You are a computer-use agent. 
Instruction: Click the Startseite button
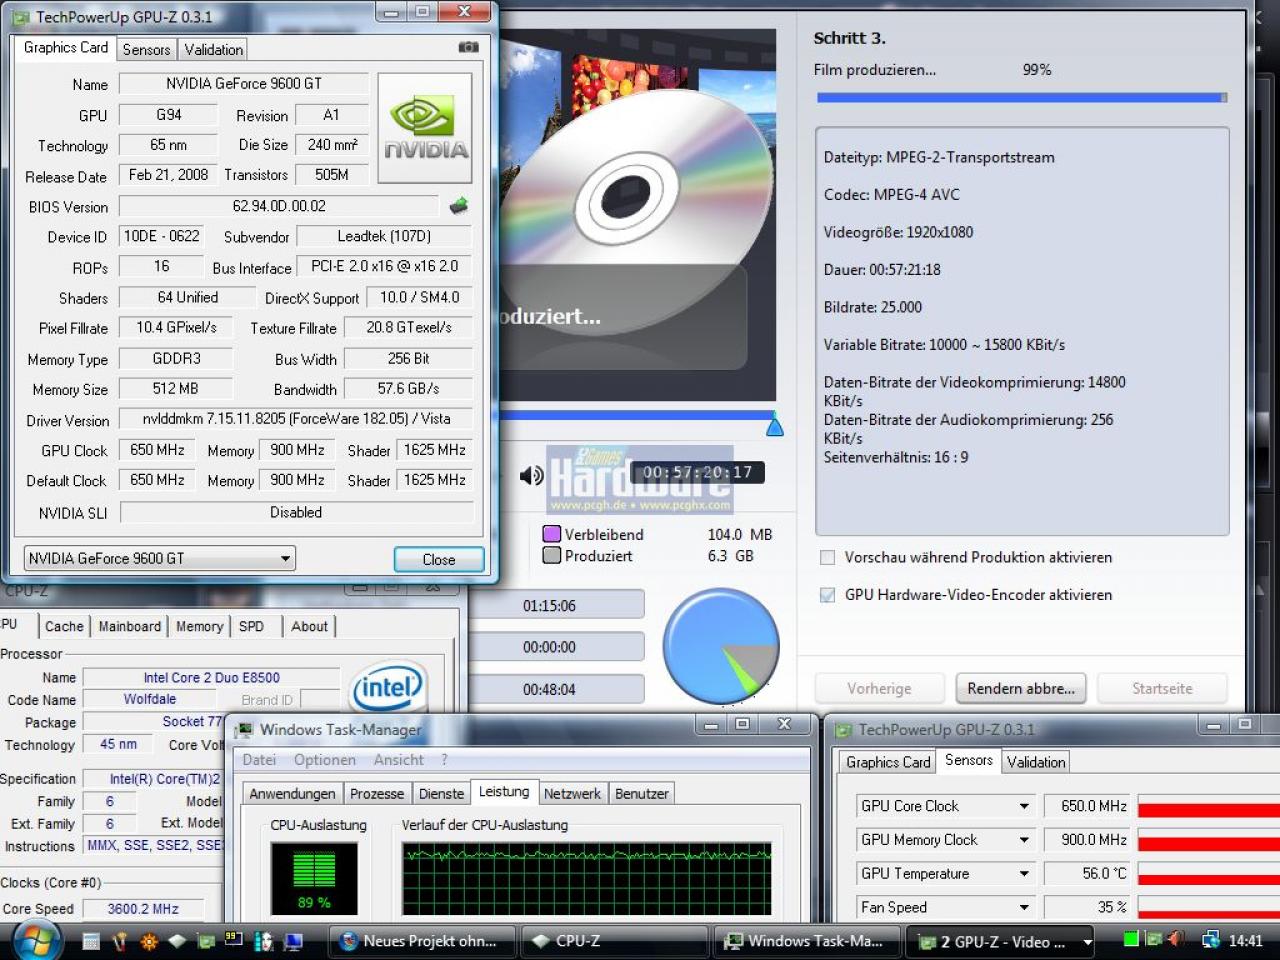1162,688
